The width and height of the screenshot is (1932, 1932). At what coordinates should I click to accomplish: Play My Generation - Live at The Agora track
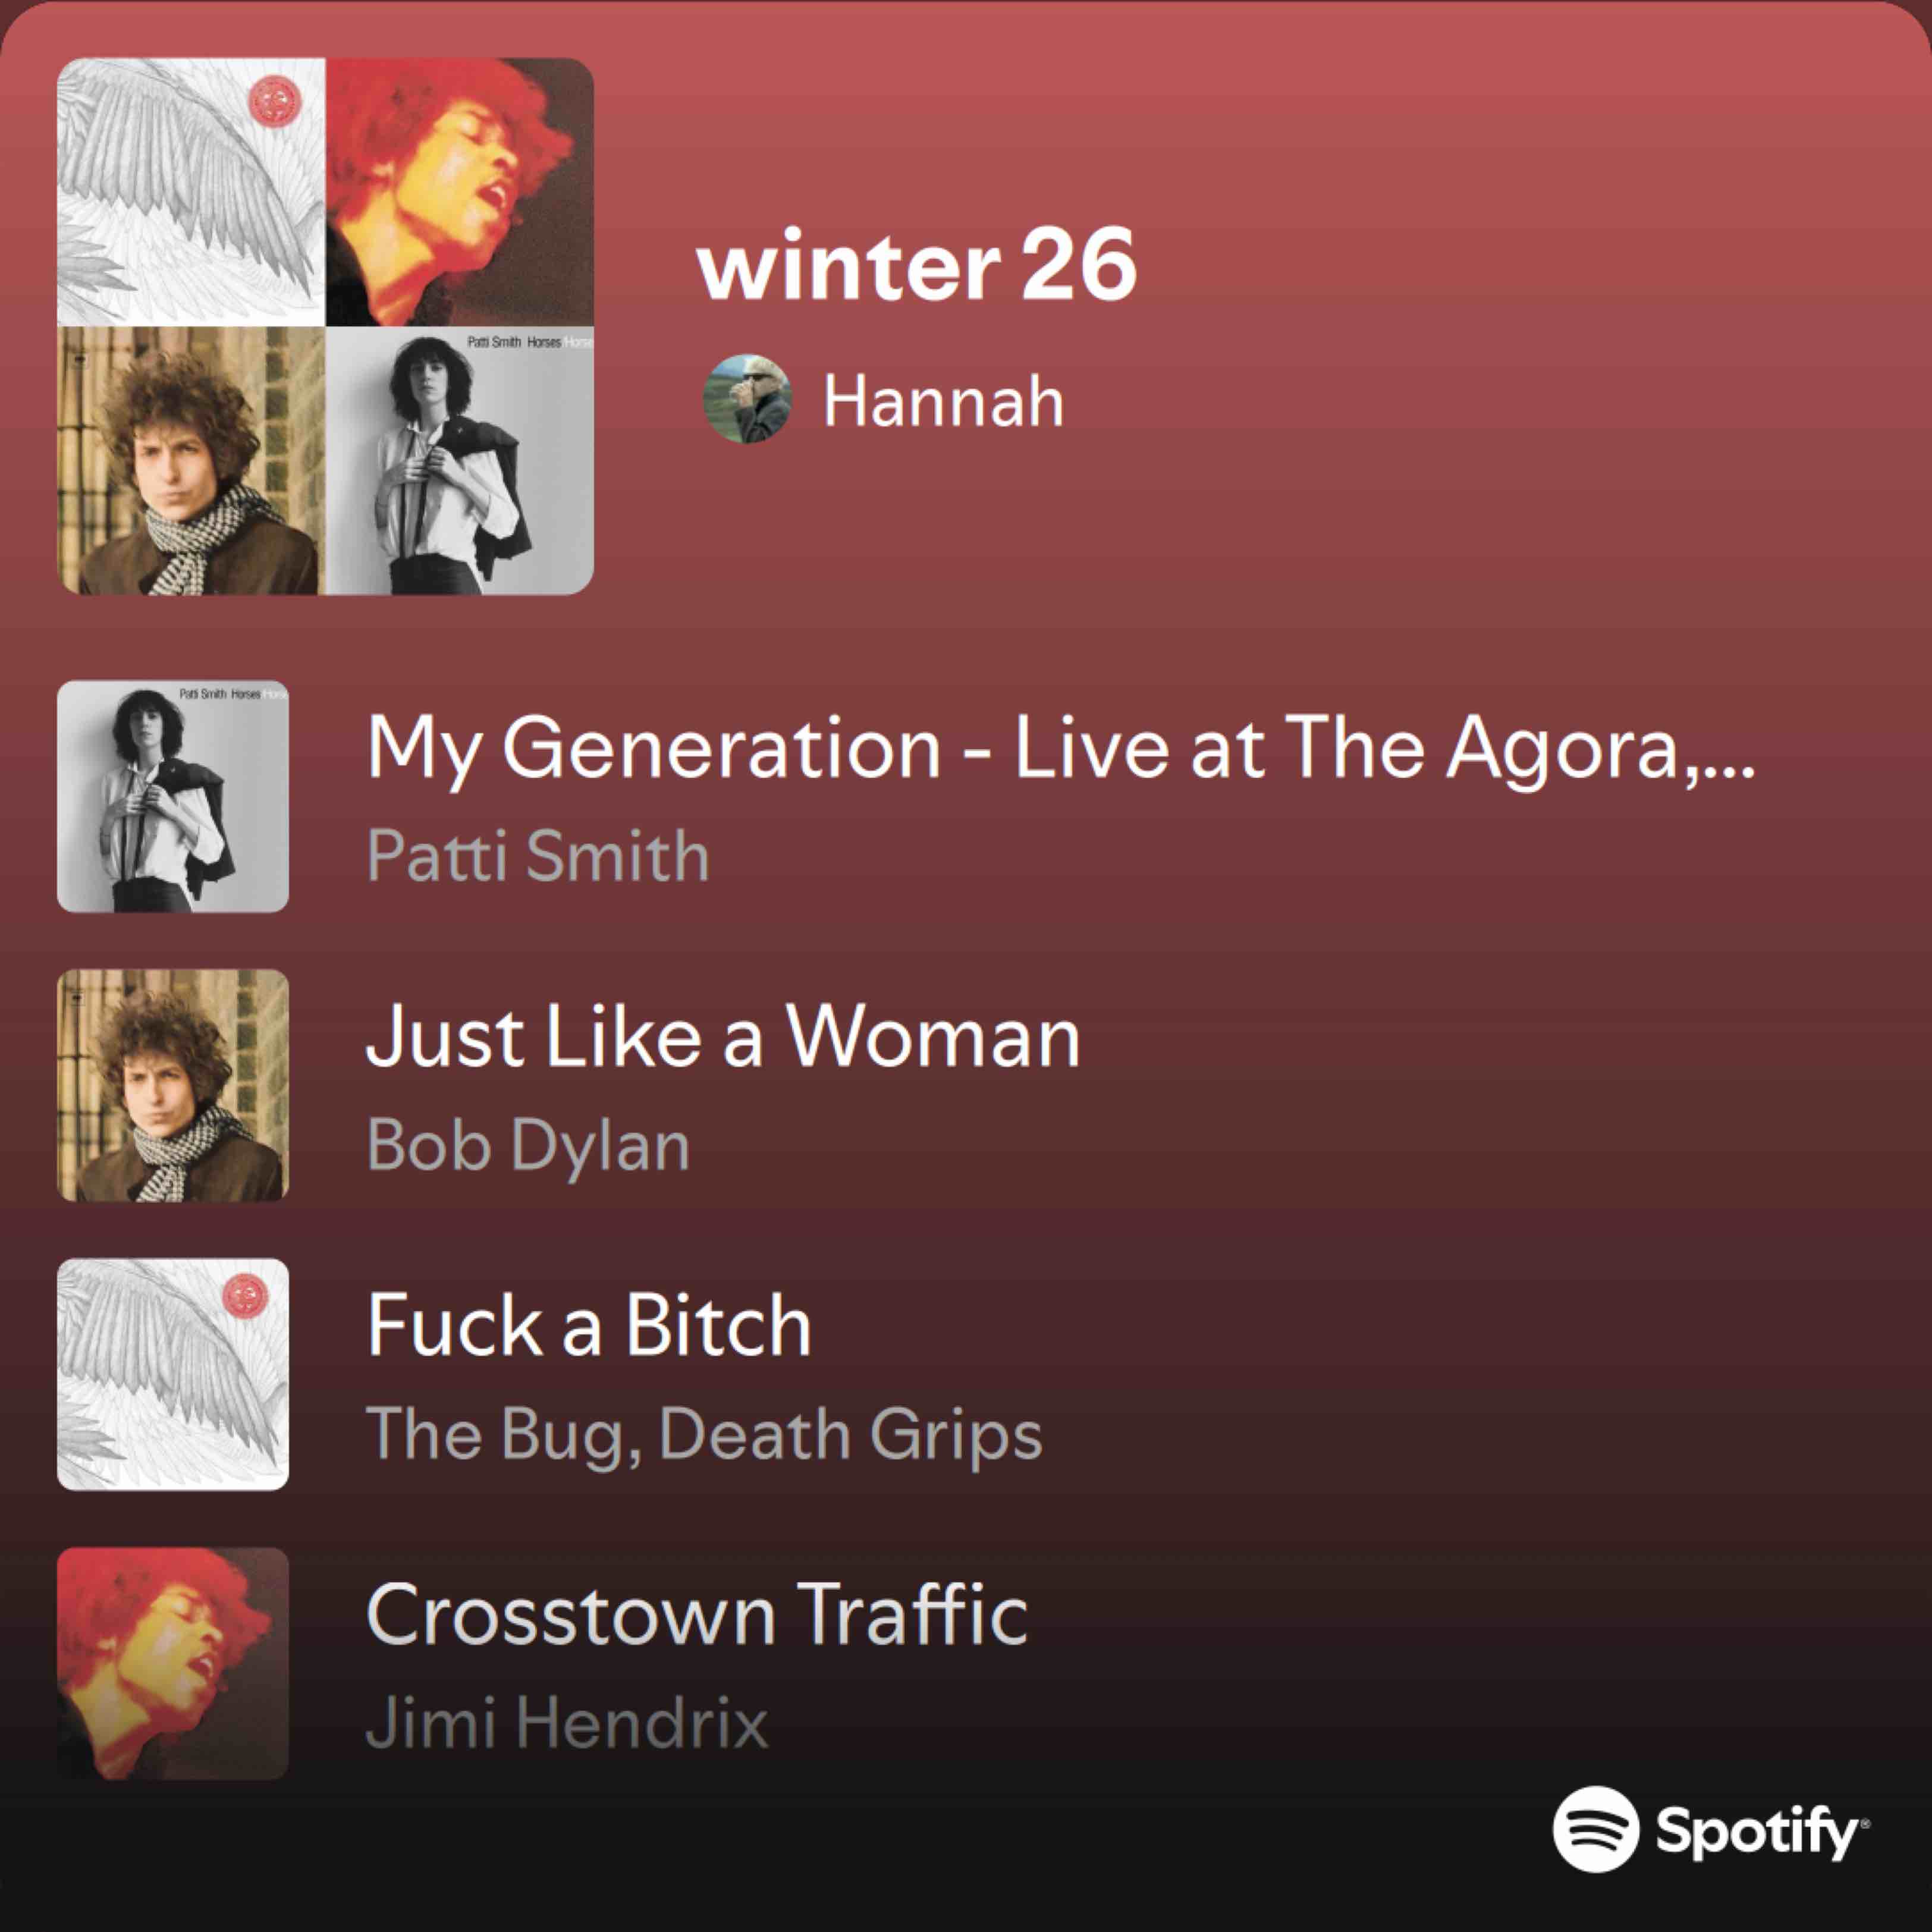[1060, 748]
